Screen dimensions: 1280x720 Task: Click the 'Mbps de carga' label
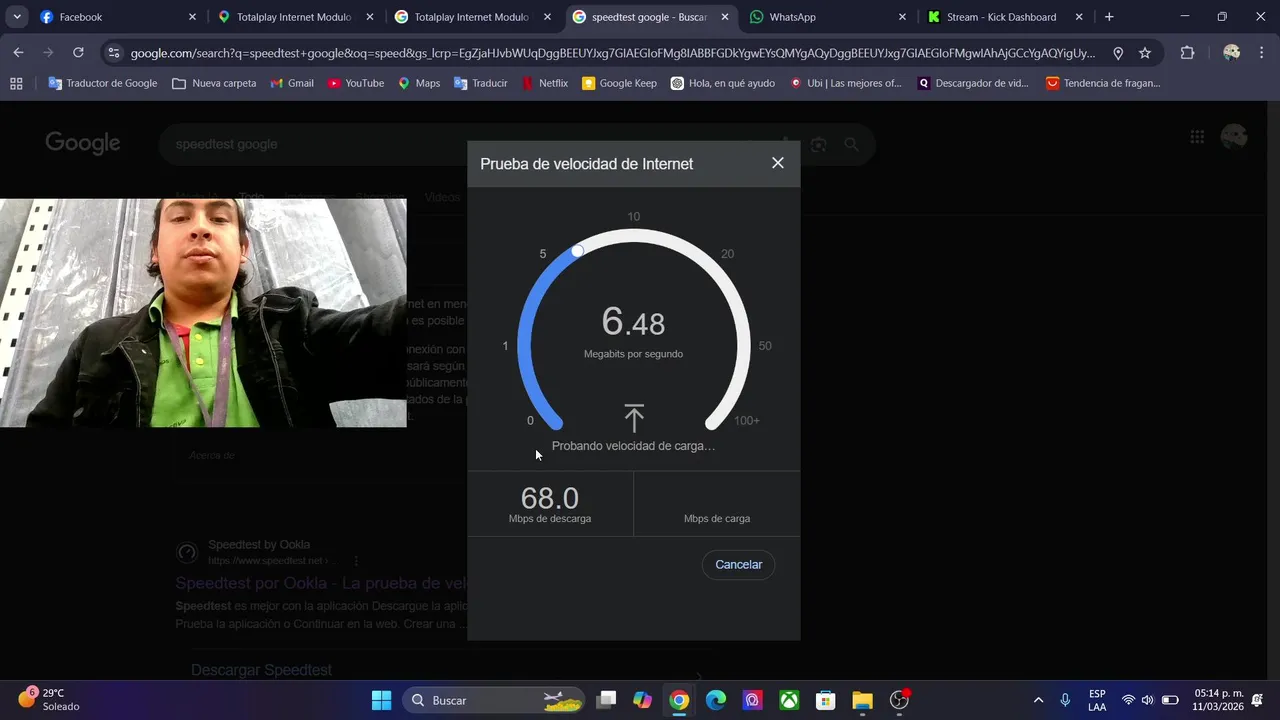[717, 519]
